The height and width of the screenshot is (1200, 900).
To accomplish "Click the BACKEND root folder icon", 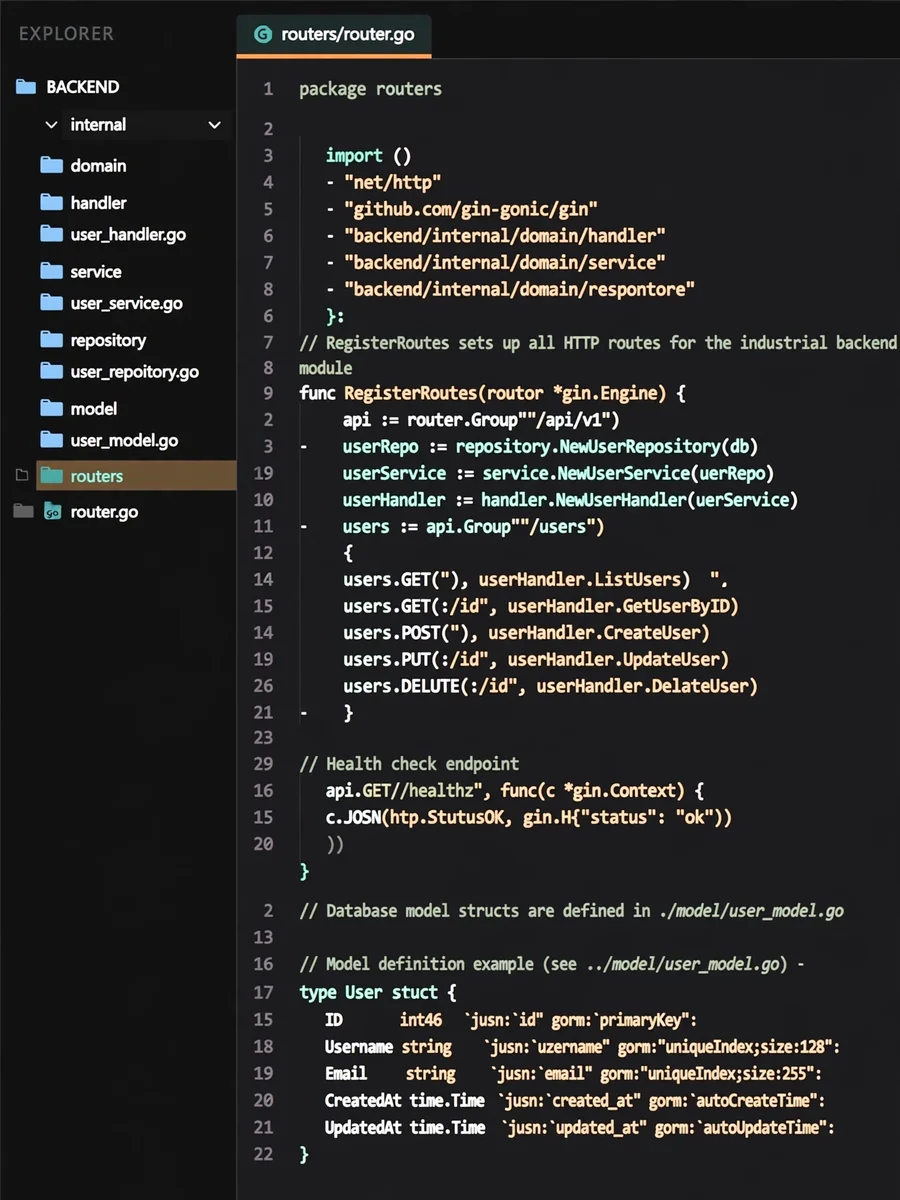I will (x=26, y=87).
